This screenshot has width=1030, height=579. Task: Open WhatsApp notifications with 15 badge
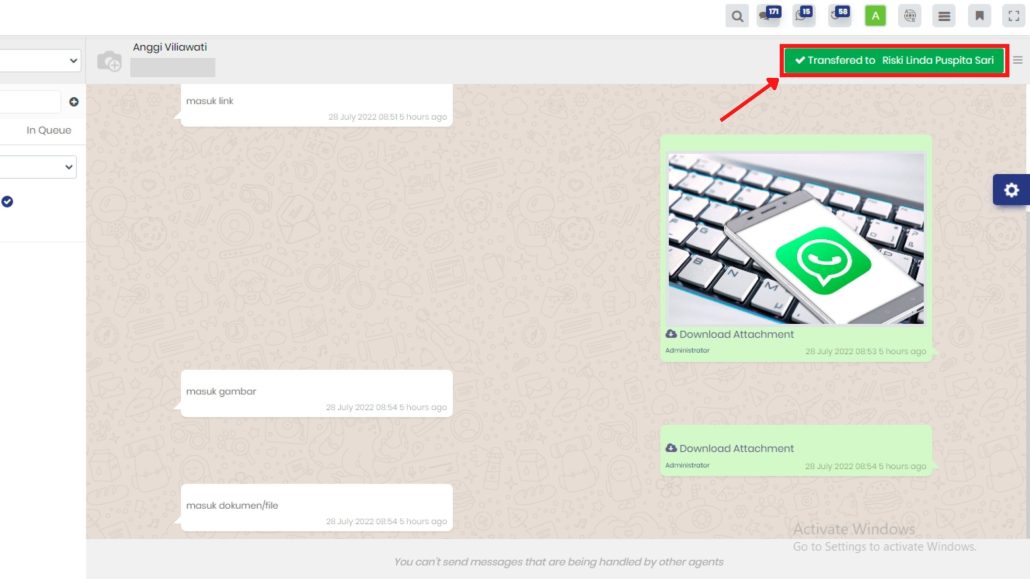coord(804,16)
